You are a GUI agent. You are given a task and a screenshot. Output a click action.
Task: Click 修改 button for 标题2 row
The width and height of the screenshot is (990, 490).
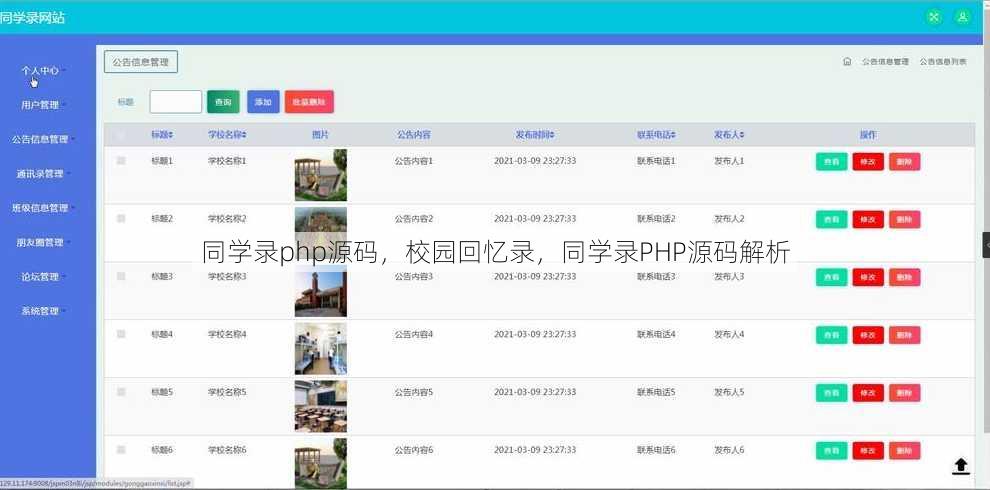pos(868,219)
